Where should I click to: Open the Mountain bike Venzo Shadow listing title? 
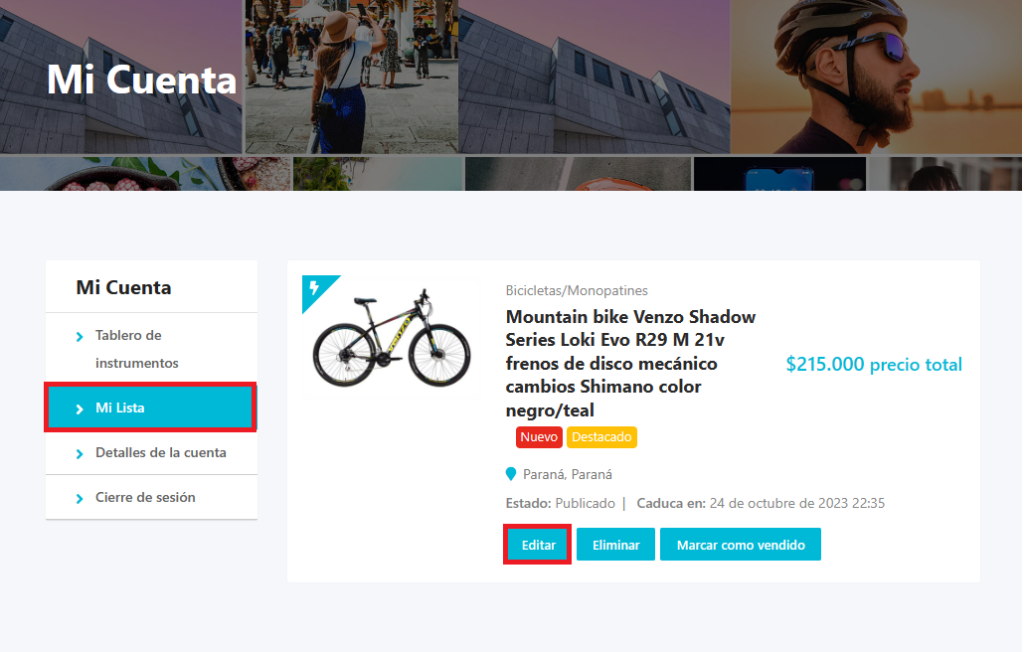630,363
